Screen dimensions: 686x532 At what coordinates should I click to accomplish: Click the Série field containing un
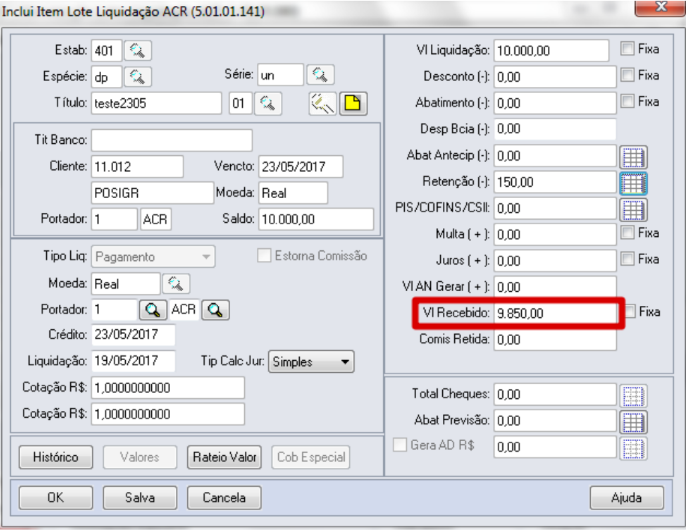(x=280, y=75)
